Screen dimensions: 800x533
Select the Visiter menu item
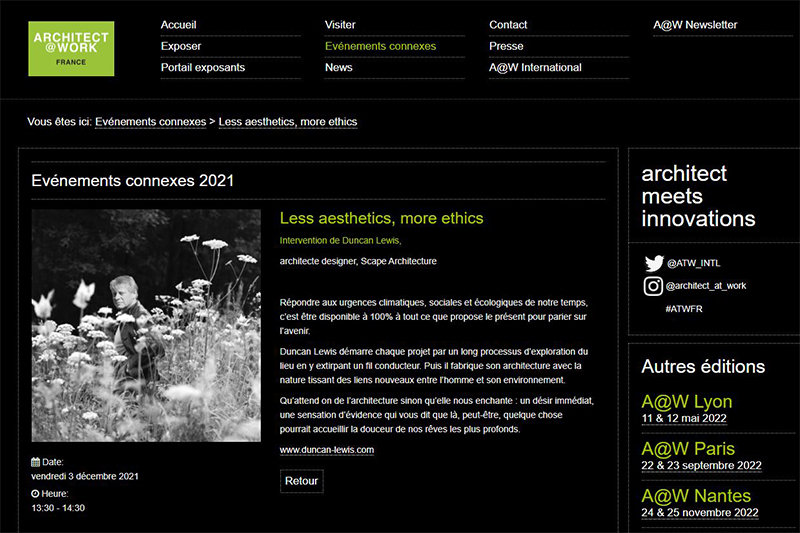(x=340, y=24)
